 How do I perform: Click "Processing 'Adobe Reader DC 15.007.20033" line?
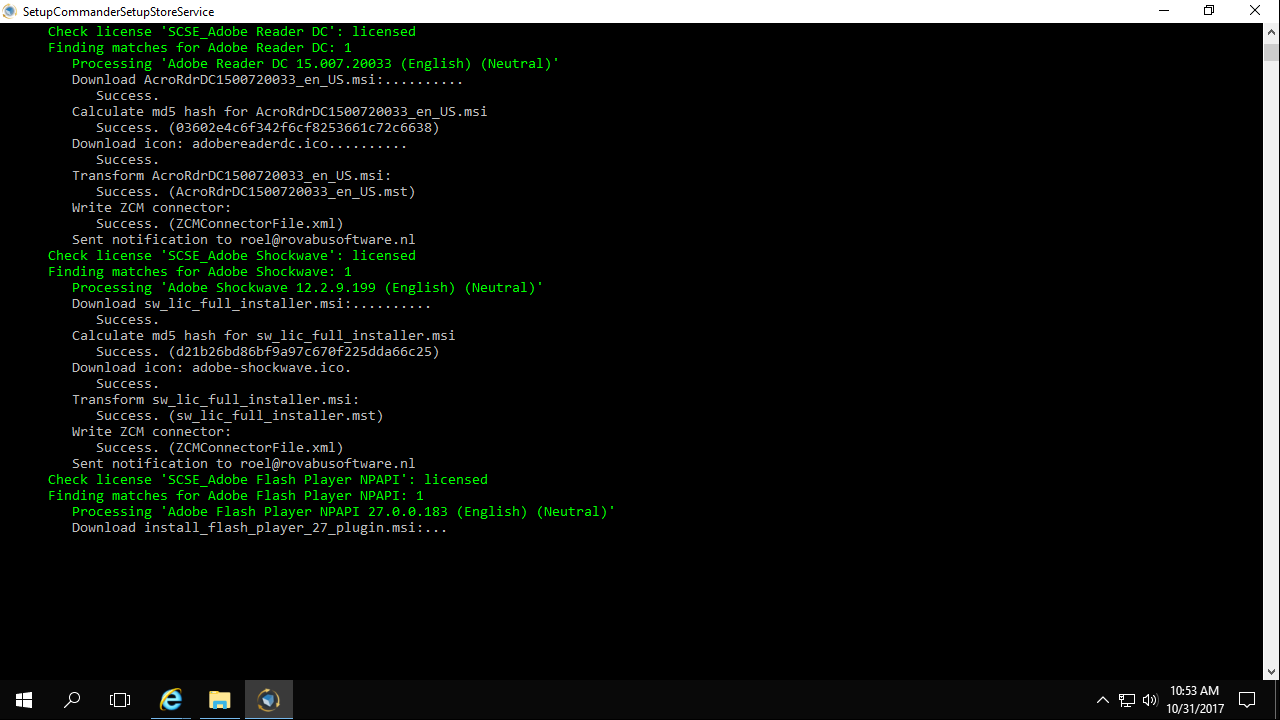point(316,64)
